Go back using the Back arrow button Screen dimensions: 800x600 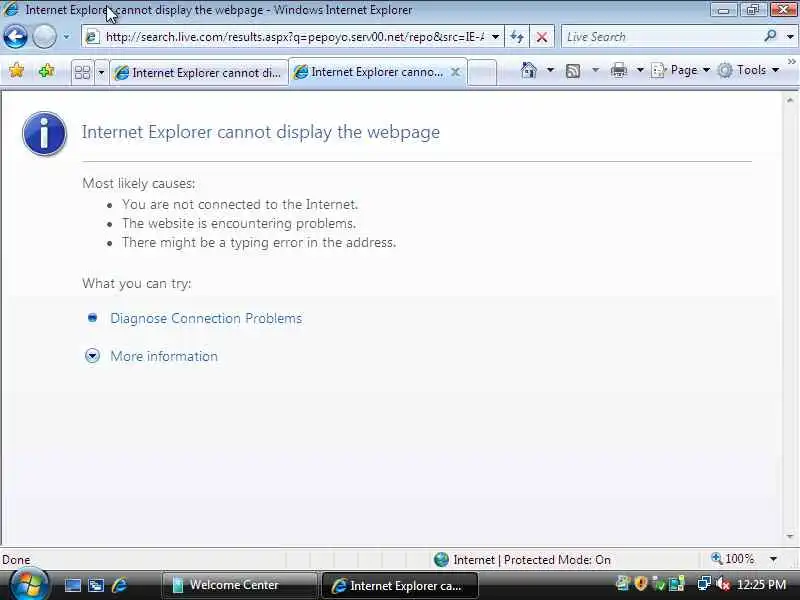pyautogui.click(x=15, y=37)
